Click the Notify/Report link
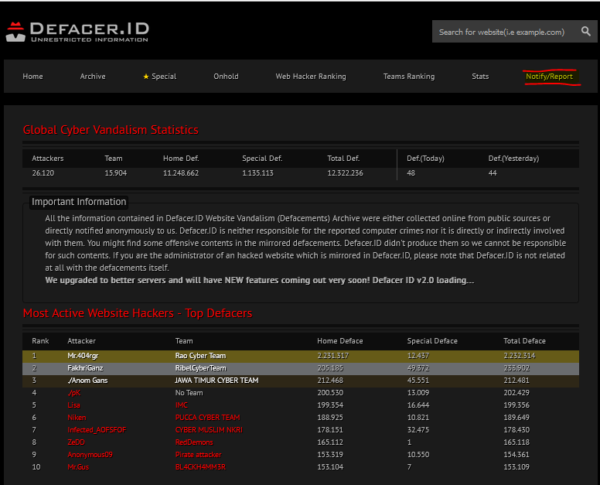The width and height of the screenshot is (600, 485). click(550, 76)
